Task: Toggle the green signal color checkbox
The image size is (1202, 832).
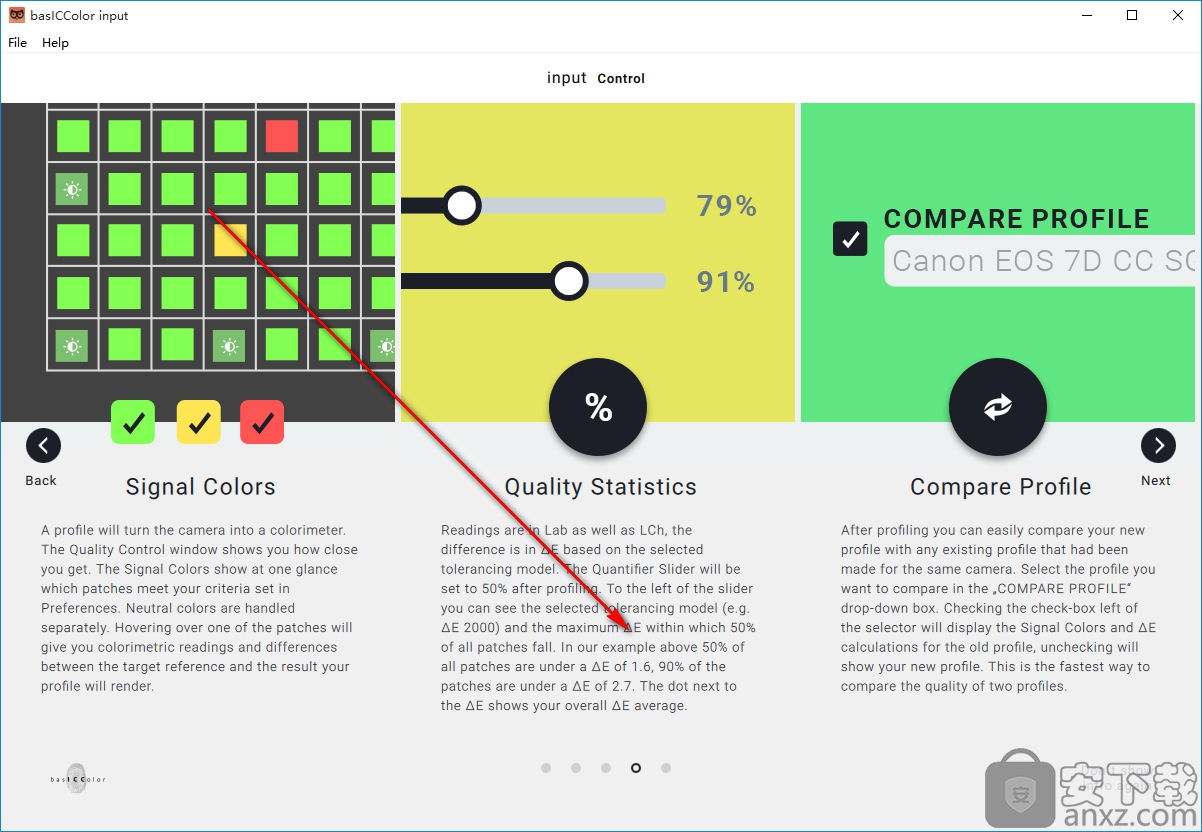Action: point(133,422)
